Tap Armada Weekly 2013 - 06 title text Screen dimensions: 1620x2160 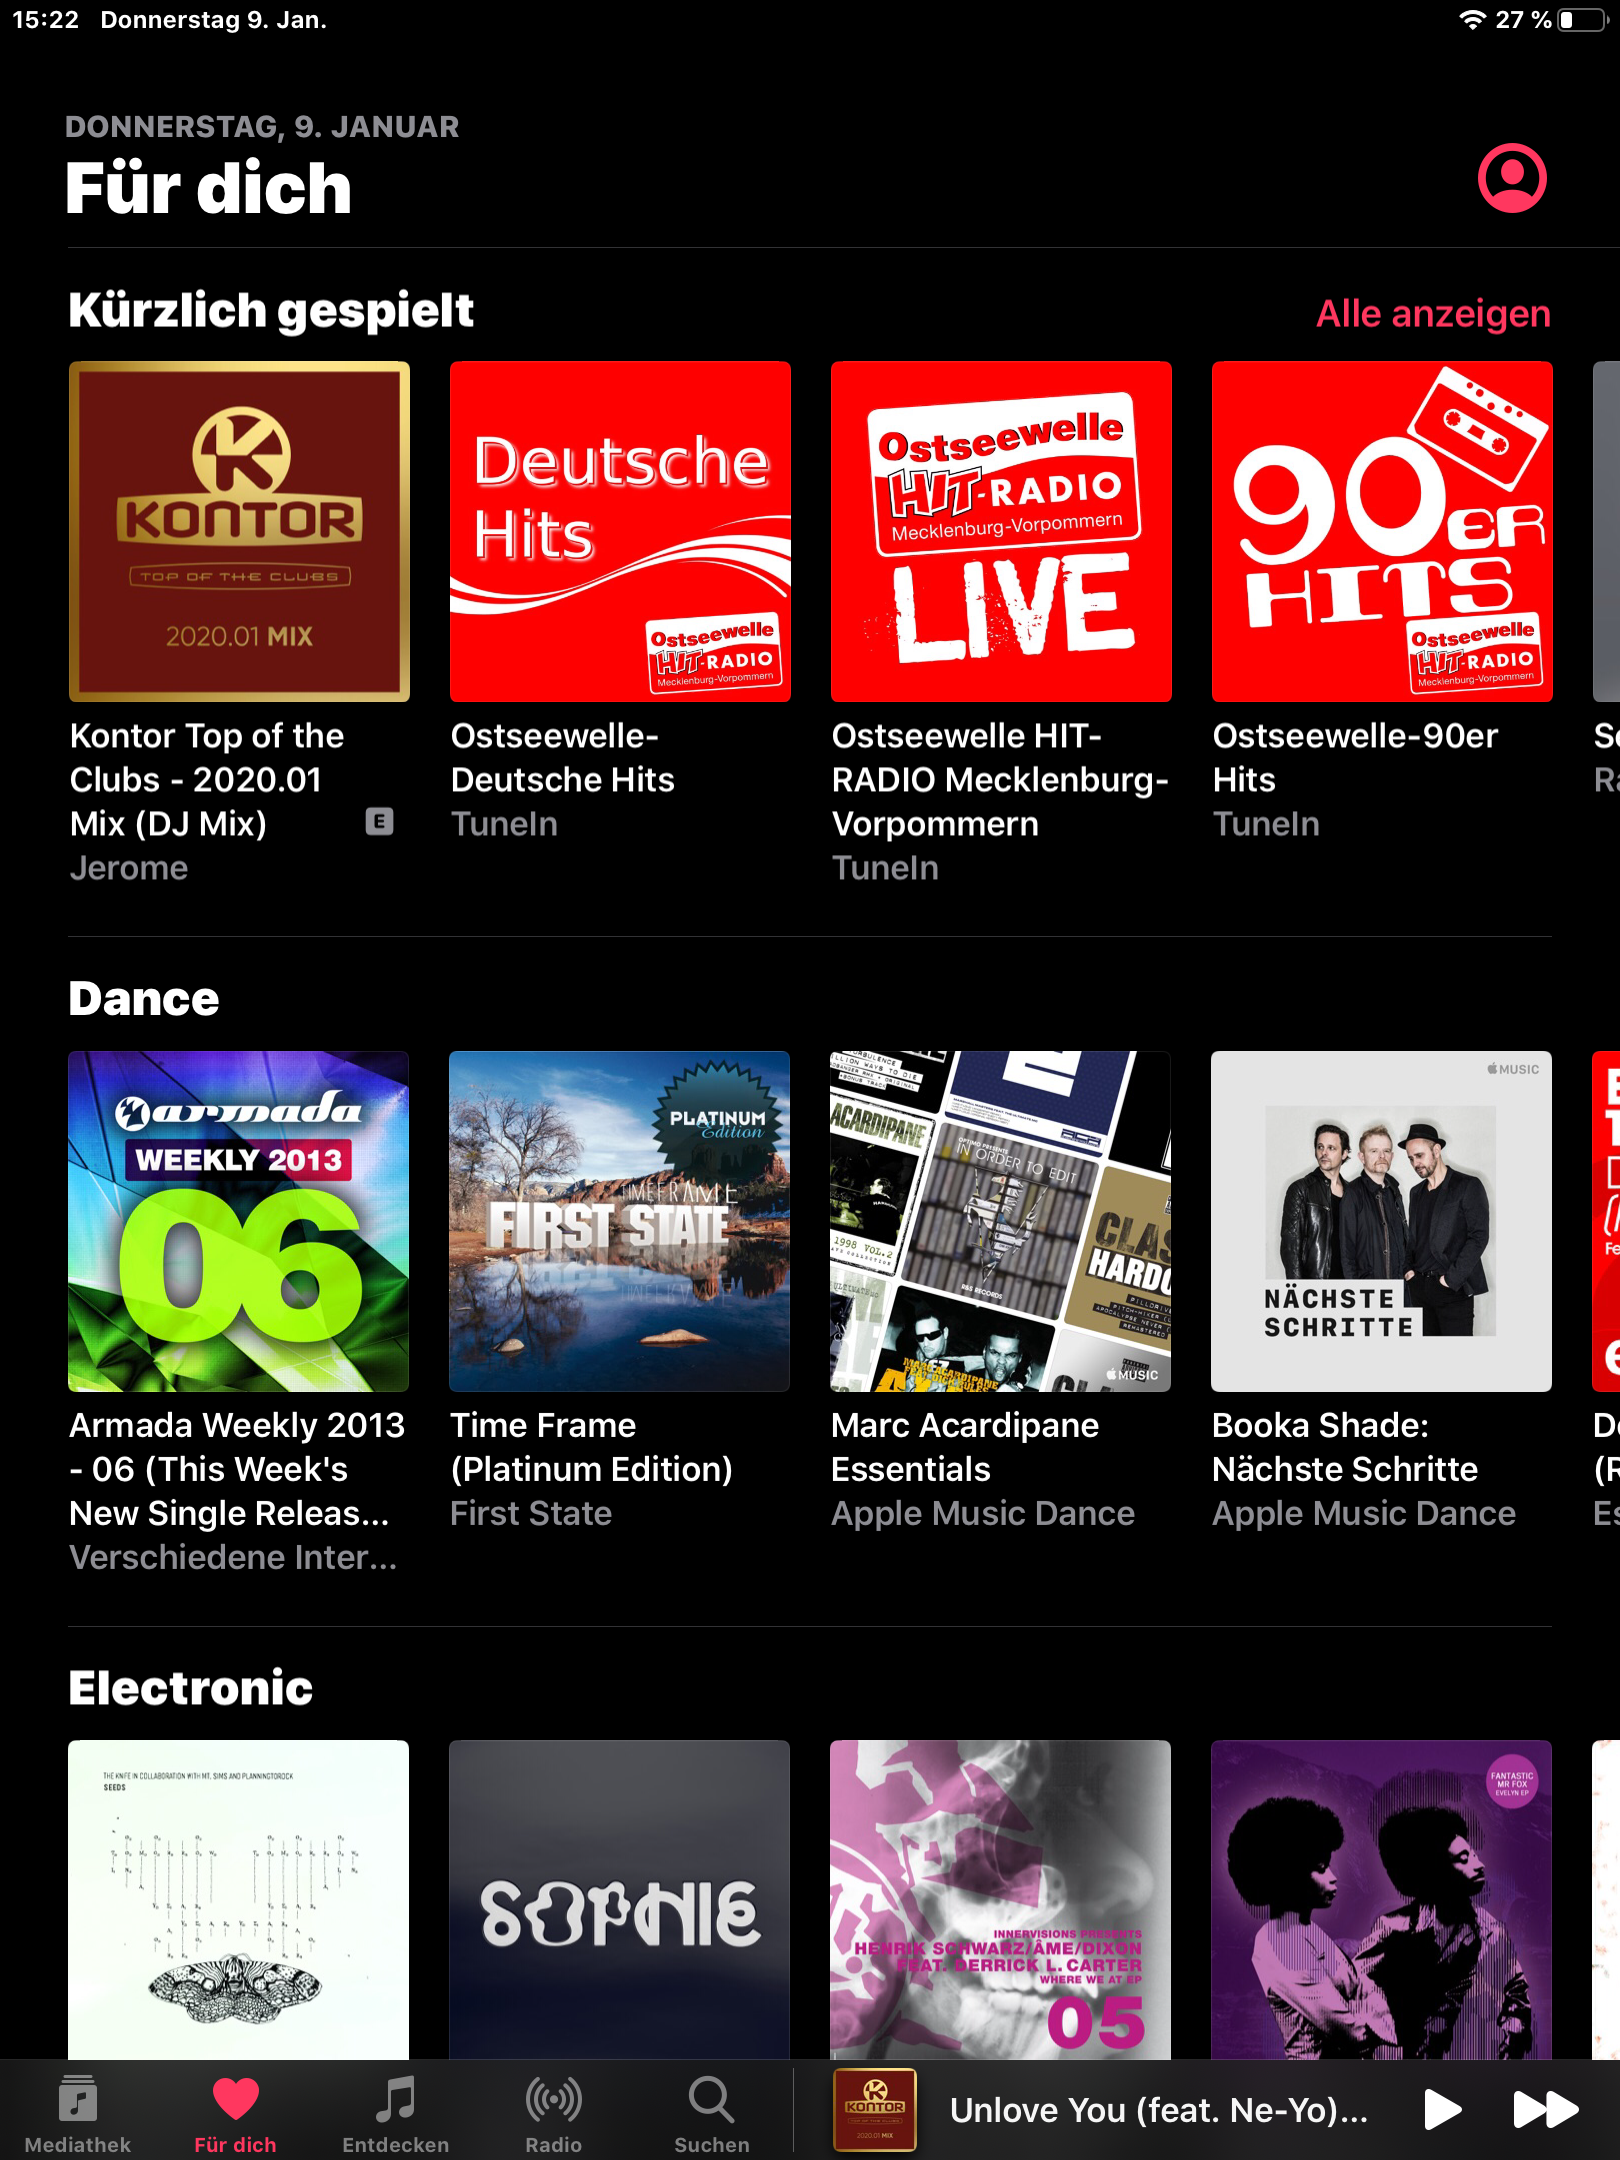pos(237,1469)
